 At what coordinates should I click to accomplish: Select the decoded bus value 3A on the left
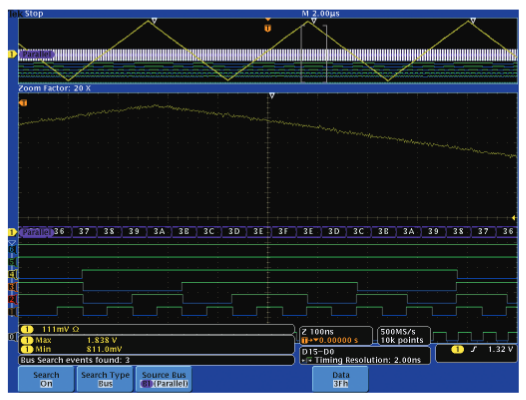click(159, 231)
